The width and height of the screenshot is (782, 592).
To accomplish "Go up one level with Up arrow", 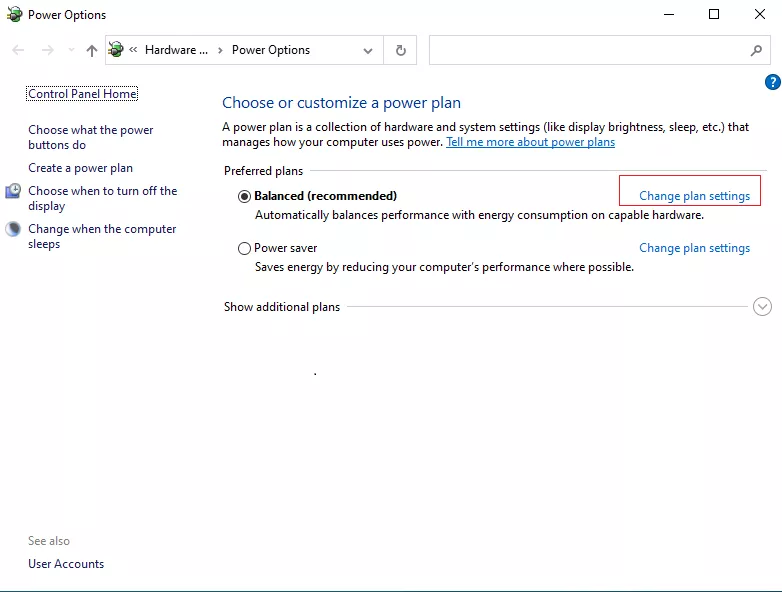I will tap(91, 50).
